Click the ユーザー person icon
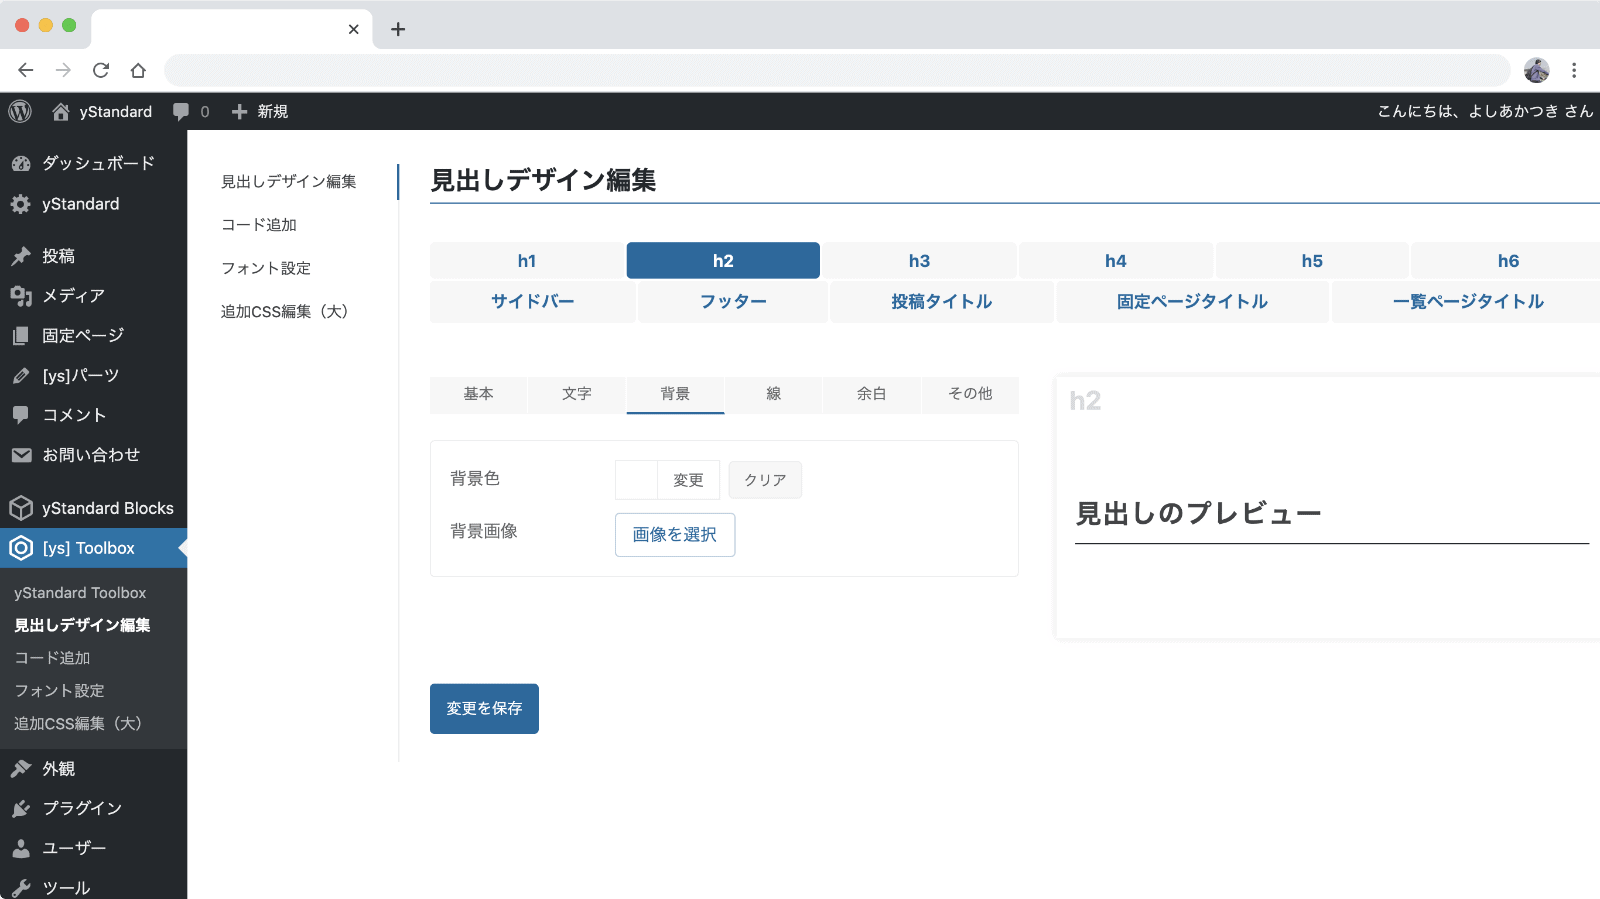Image resolution: width=1600 pixels, height=899 pixels. pyautogui.click(x=21, y=848)
